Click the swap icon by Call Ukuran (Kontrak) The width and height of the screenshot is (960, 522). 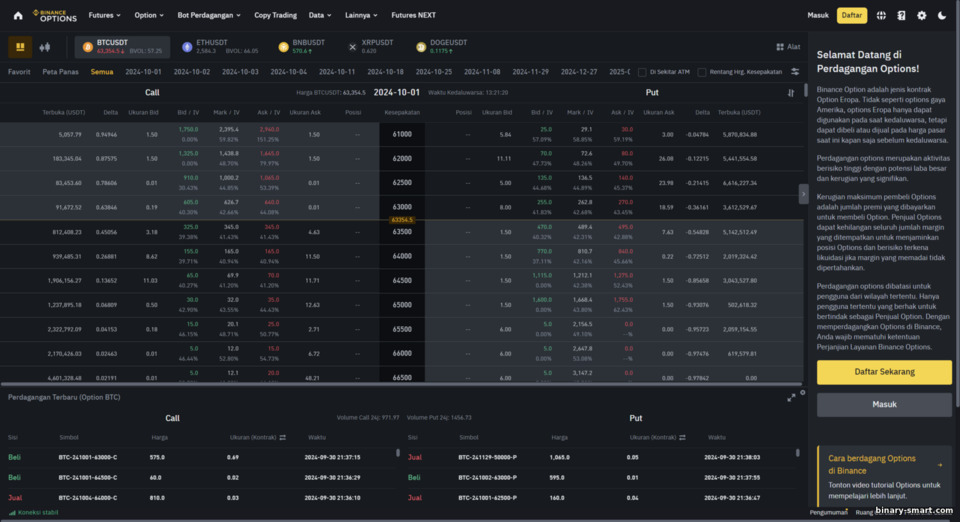pyautogui.click(x=282, y=438)
